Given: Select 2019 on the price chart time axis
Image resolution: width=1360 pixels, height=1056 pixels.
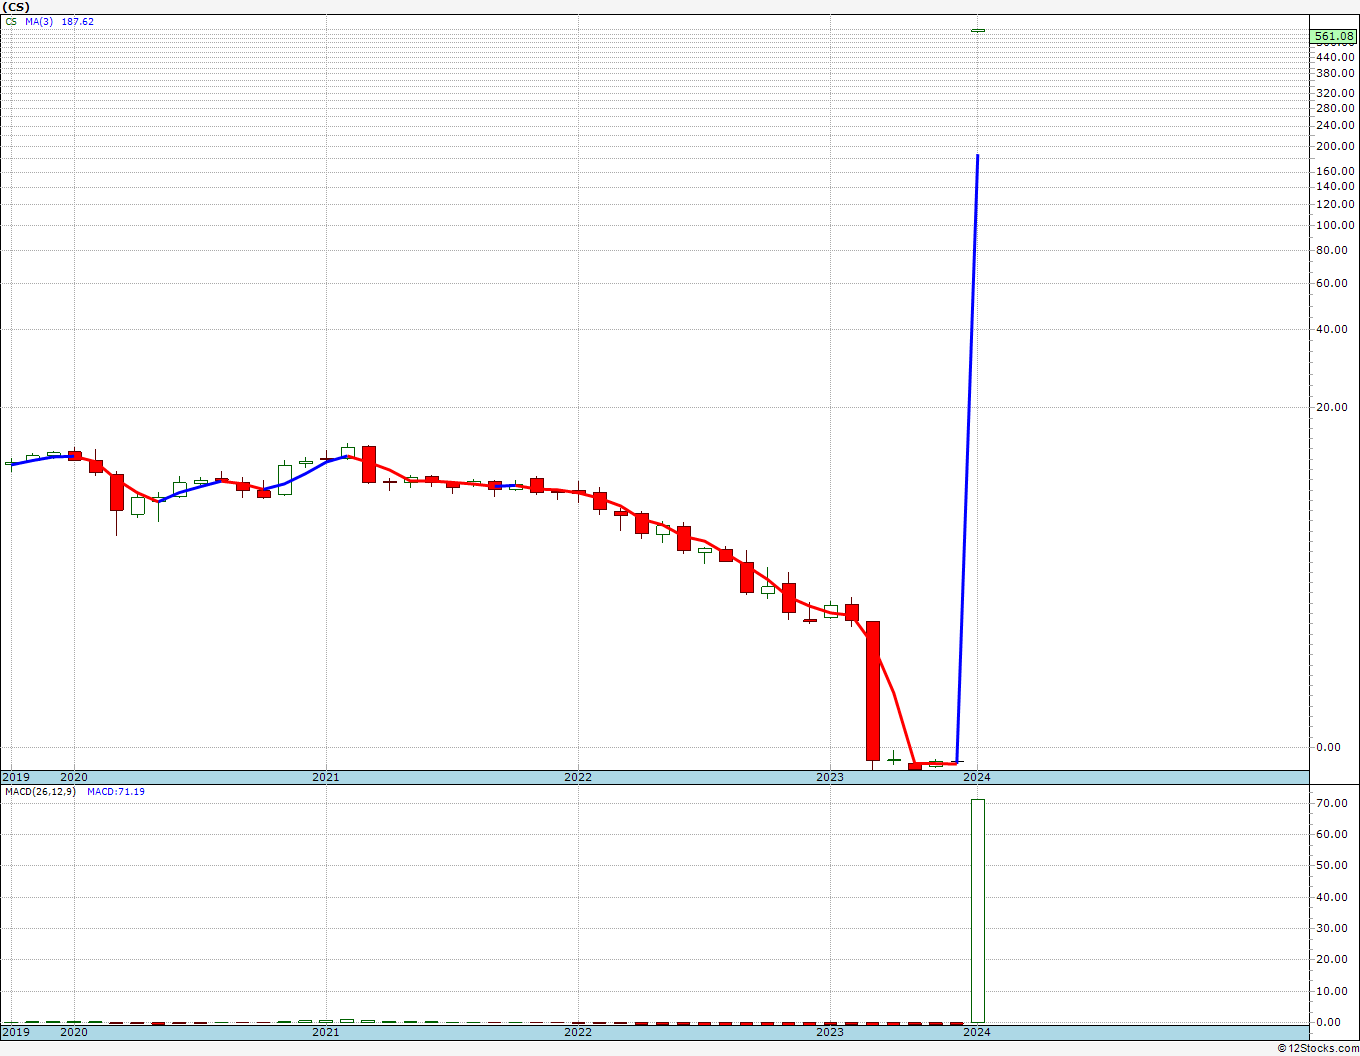Looking at the screenshot, I should pyautogui.click(x=16, y=777).
